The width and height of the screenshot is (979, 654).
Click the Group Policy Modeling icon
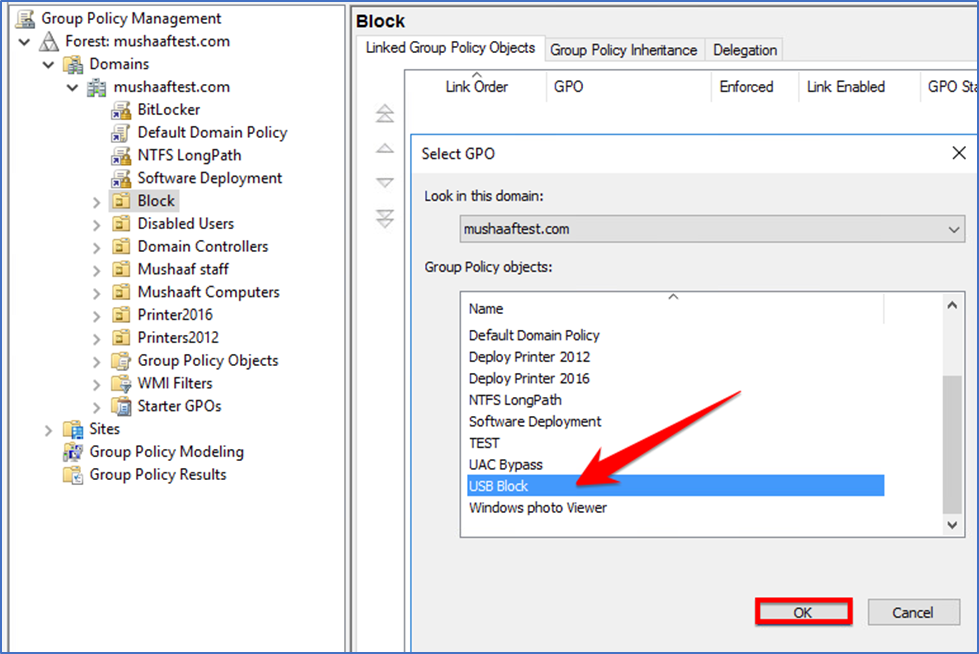click(73, 452)
